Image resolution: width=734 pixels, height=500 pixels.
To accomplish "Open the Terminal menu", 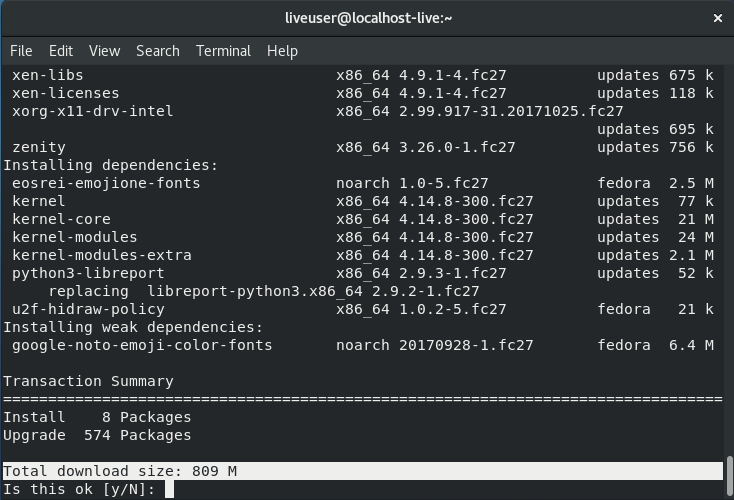I will coord(223,51).
